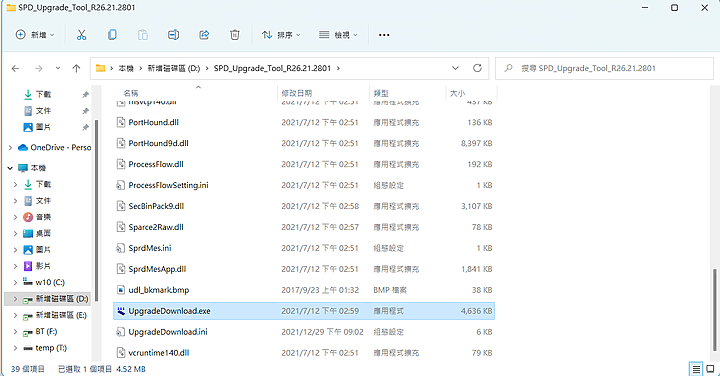Open the 新增 new item dropdown
Image resolution: width=720 pixels, height=376 pixels.
click(35, 35)
